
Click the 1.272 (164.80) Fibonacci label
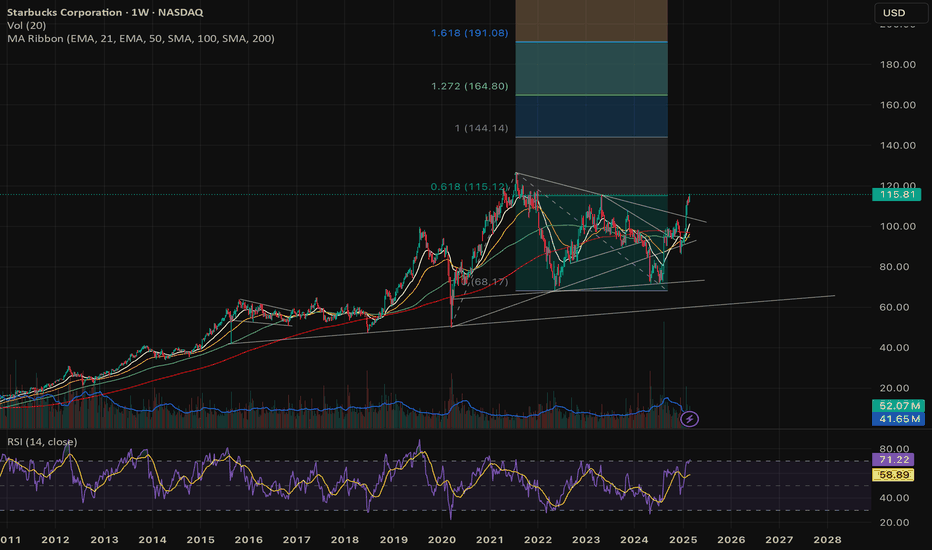(x=470, y=86)
